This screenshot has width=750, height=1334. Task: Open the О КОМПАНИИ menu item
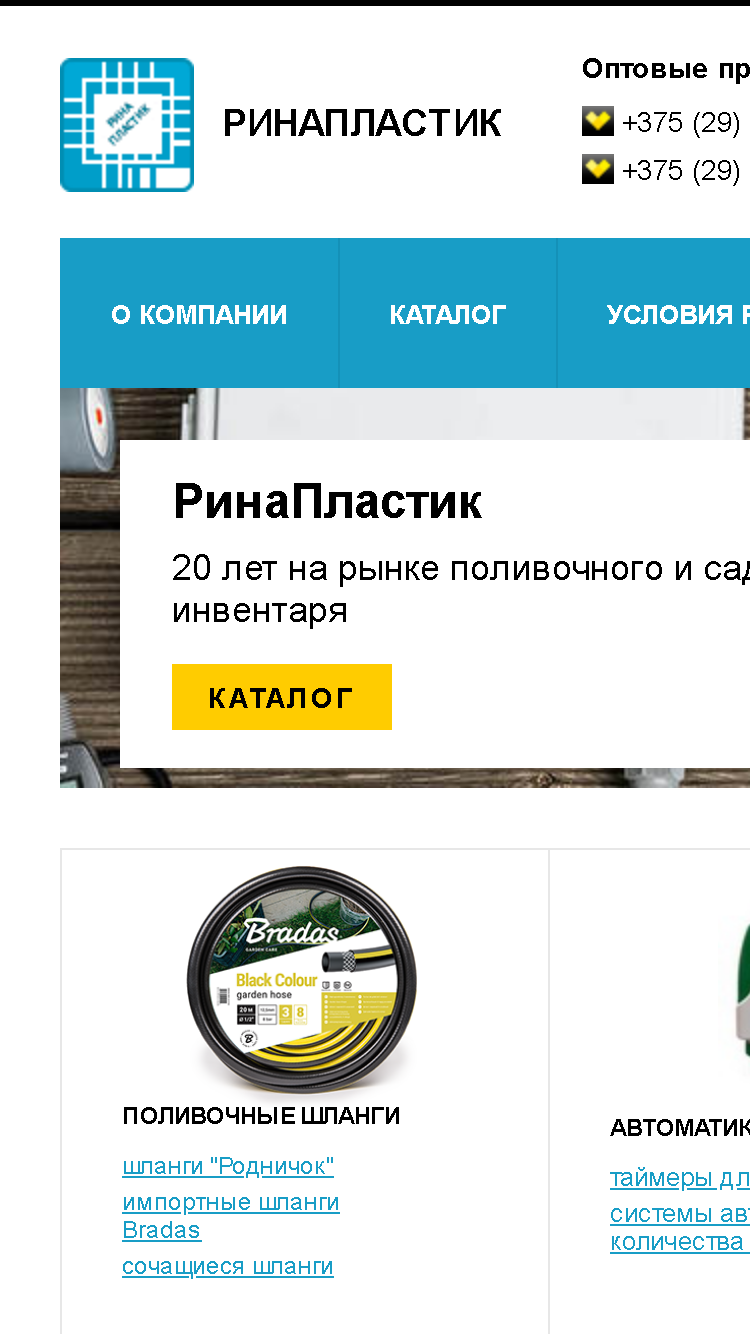click(x=199, y=314)
